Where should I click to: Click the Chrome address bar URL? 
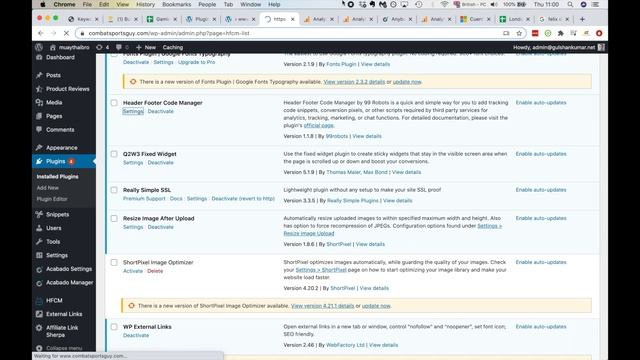(169, 33)
